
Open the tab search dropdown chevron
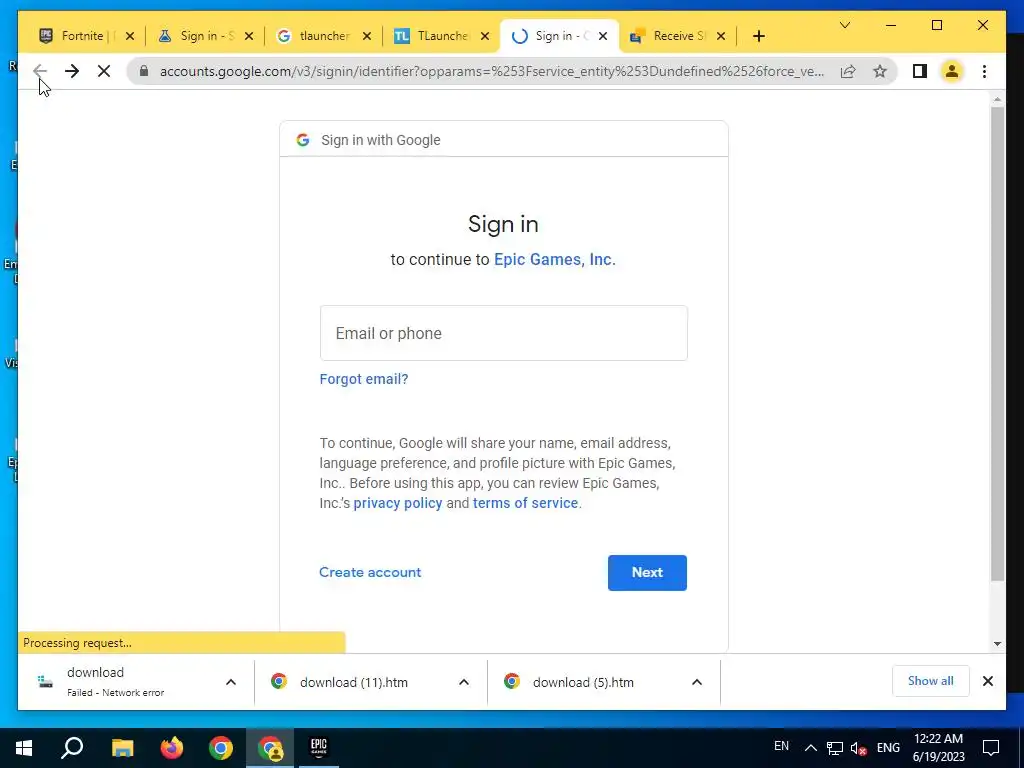[x=844, y=25]
